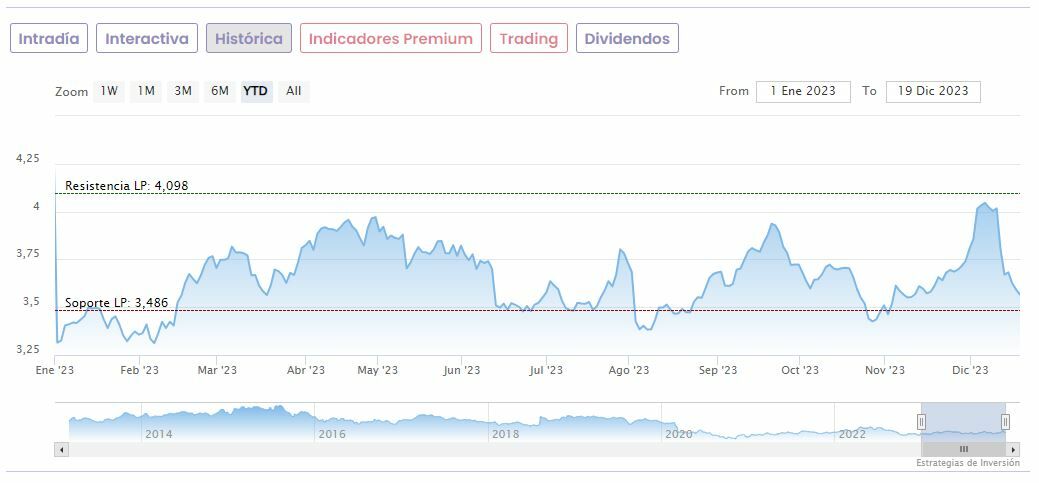The width and height of the screenshot is (1039, 483).
Task: Go to the Trading tab
Action: [528, 39]
